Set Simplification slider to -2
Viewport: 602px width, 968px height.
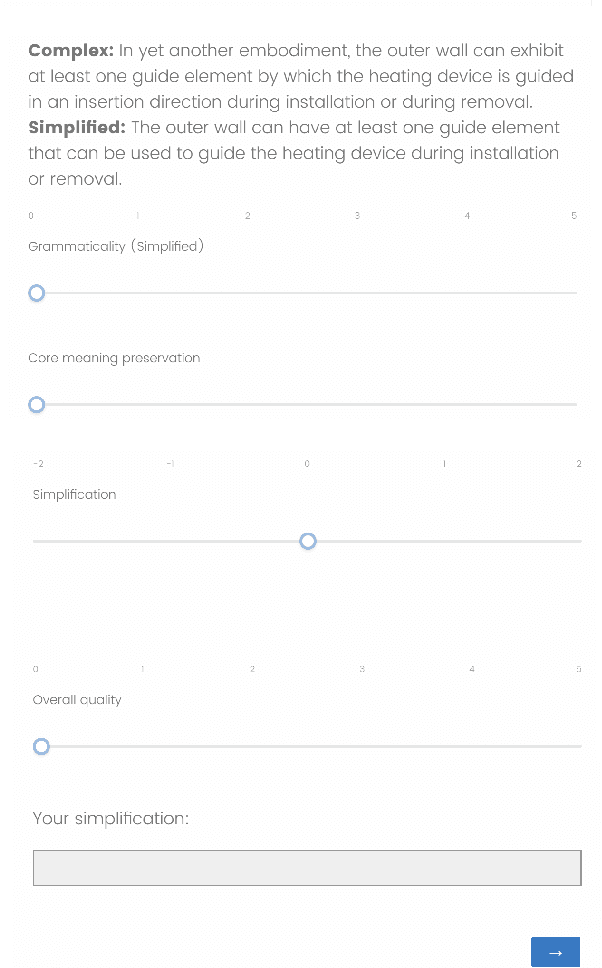click(x=36, y=541)
